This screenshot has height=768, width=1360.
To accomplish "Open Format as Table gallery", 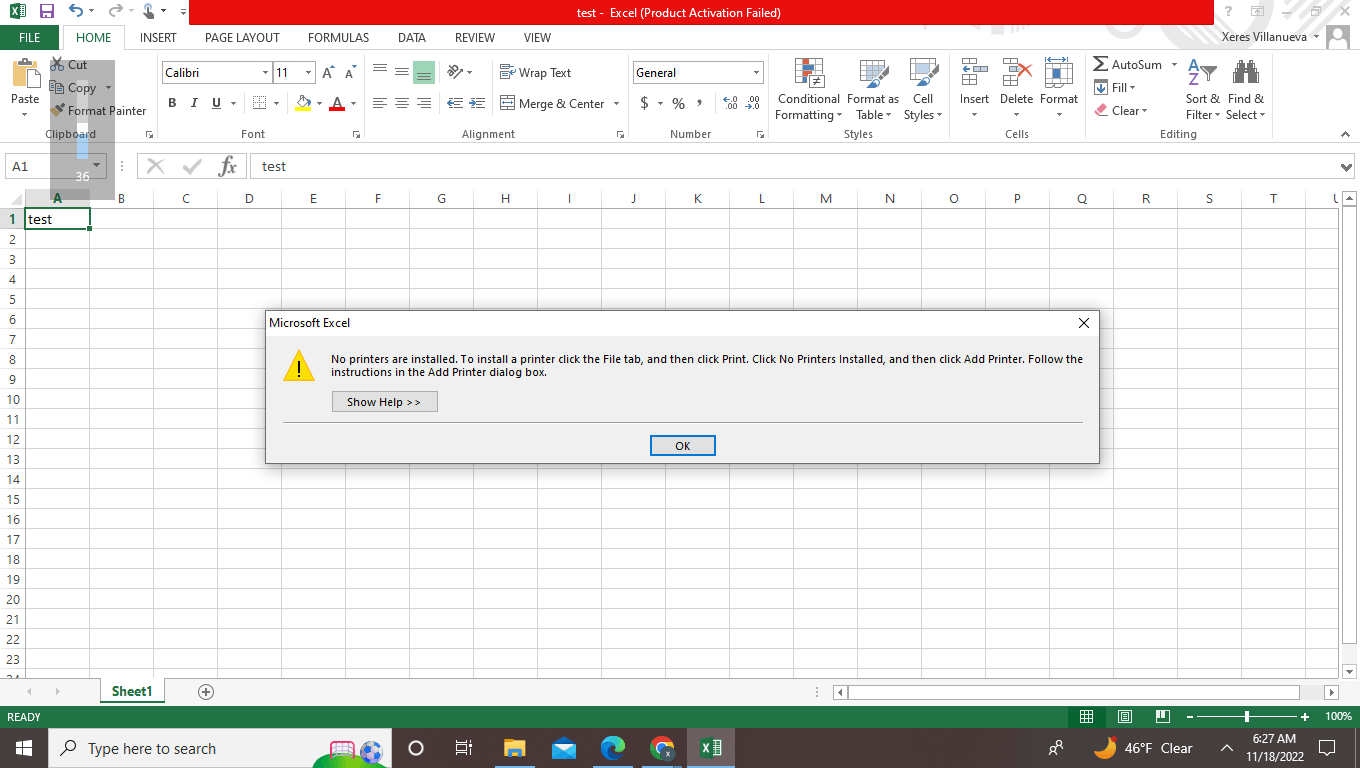I will (873, 90).
